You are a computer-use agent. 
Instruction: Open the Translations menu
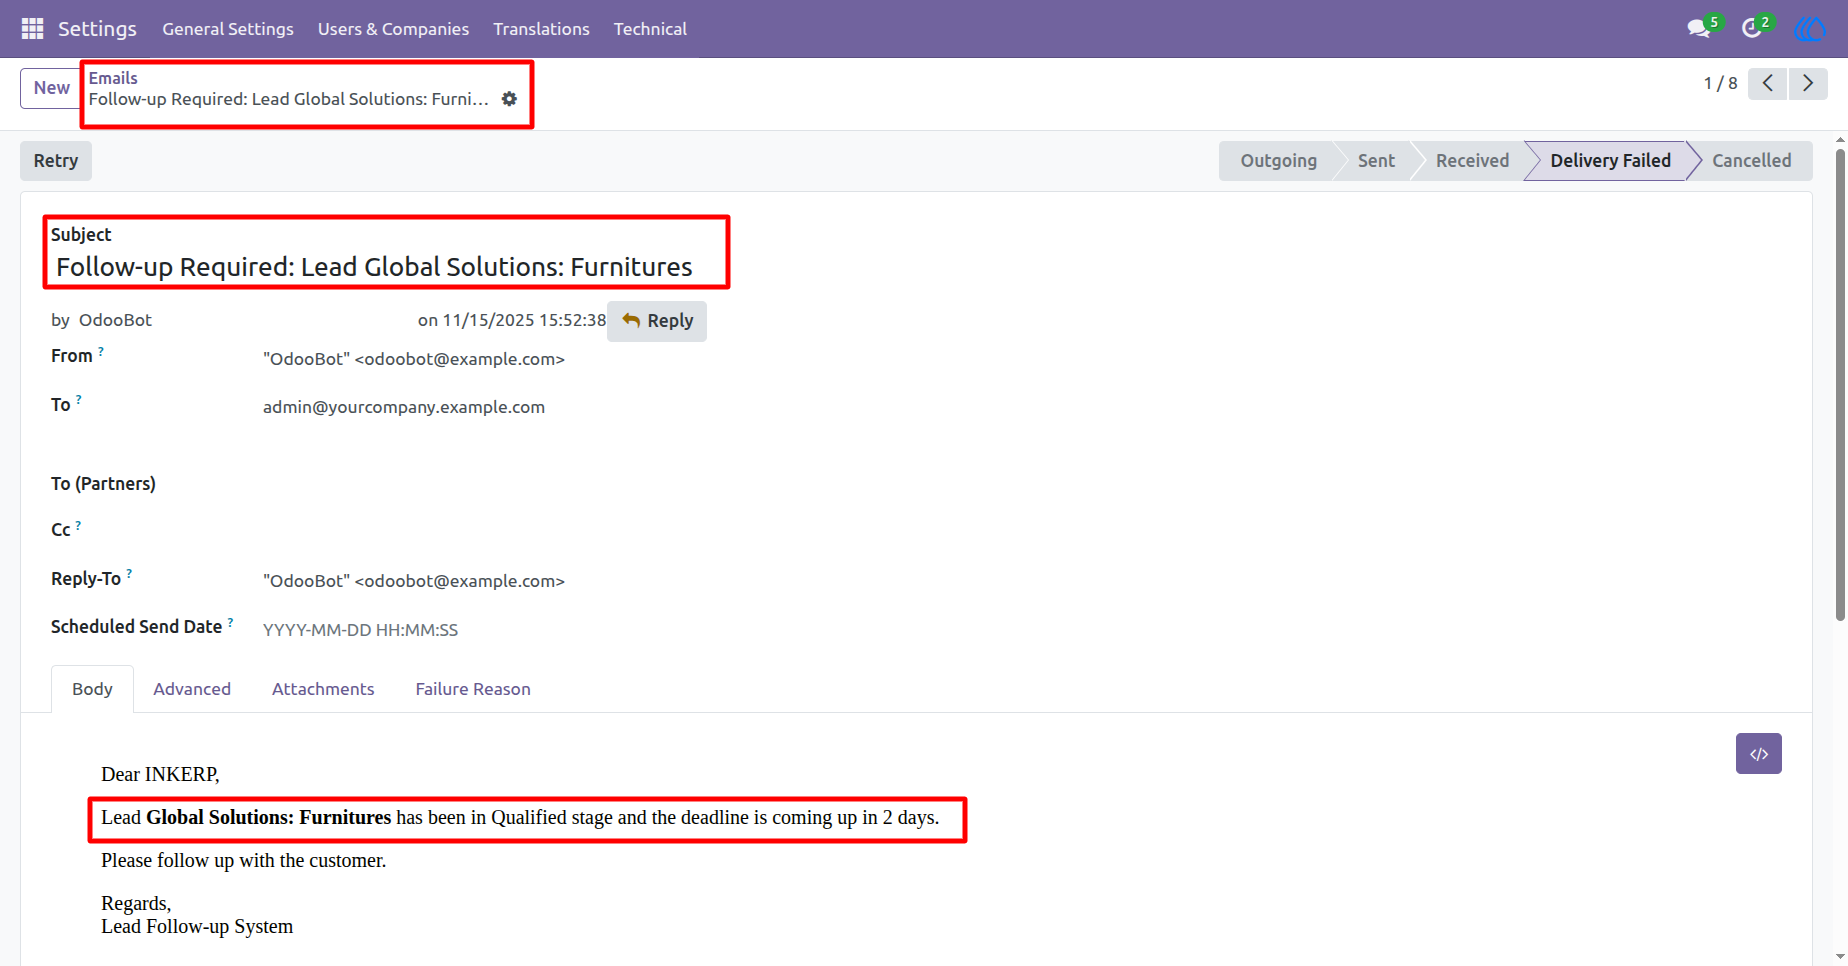click(541, 29)
